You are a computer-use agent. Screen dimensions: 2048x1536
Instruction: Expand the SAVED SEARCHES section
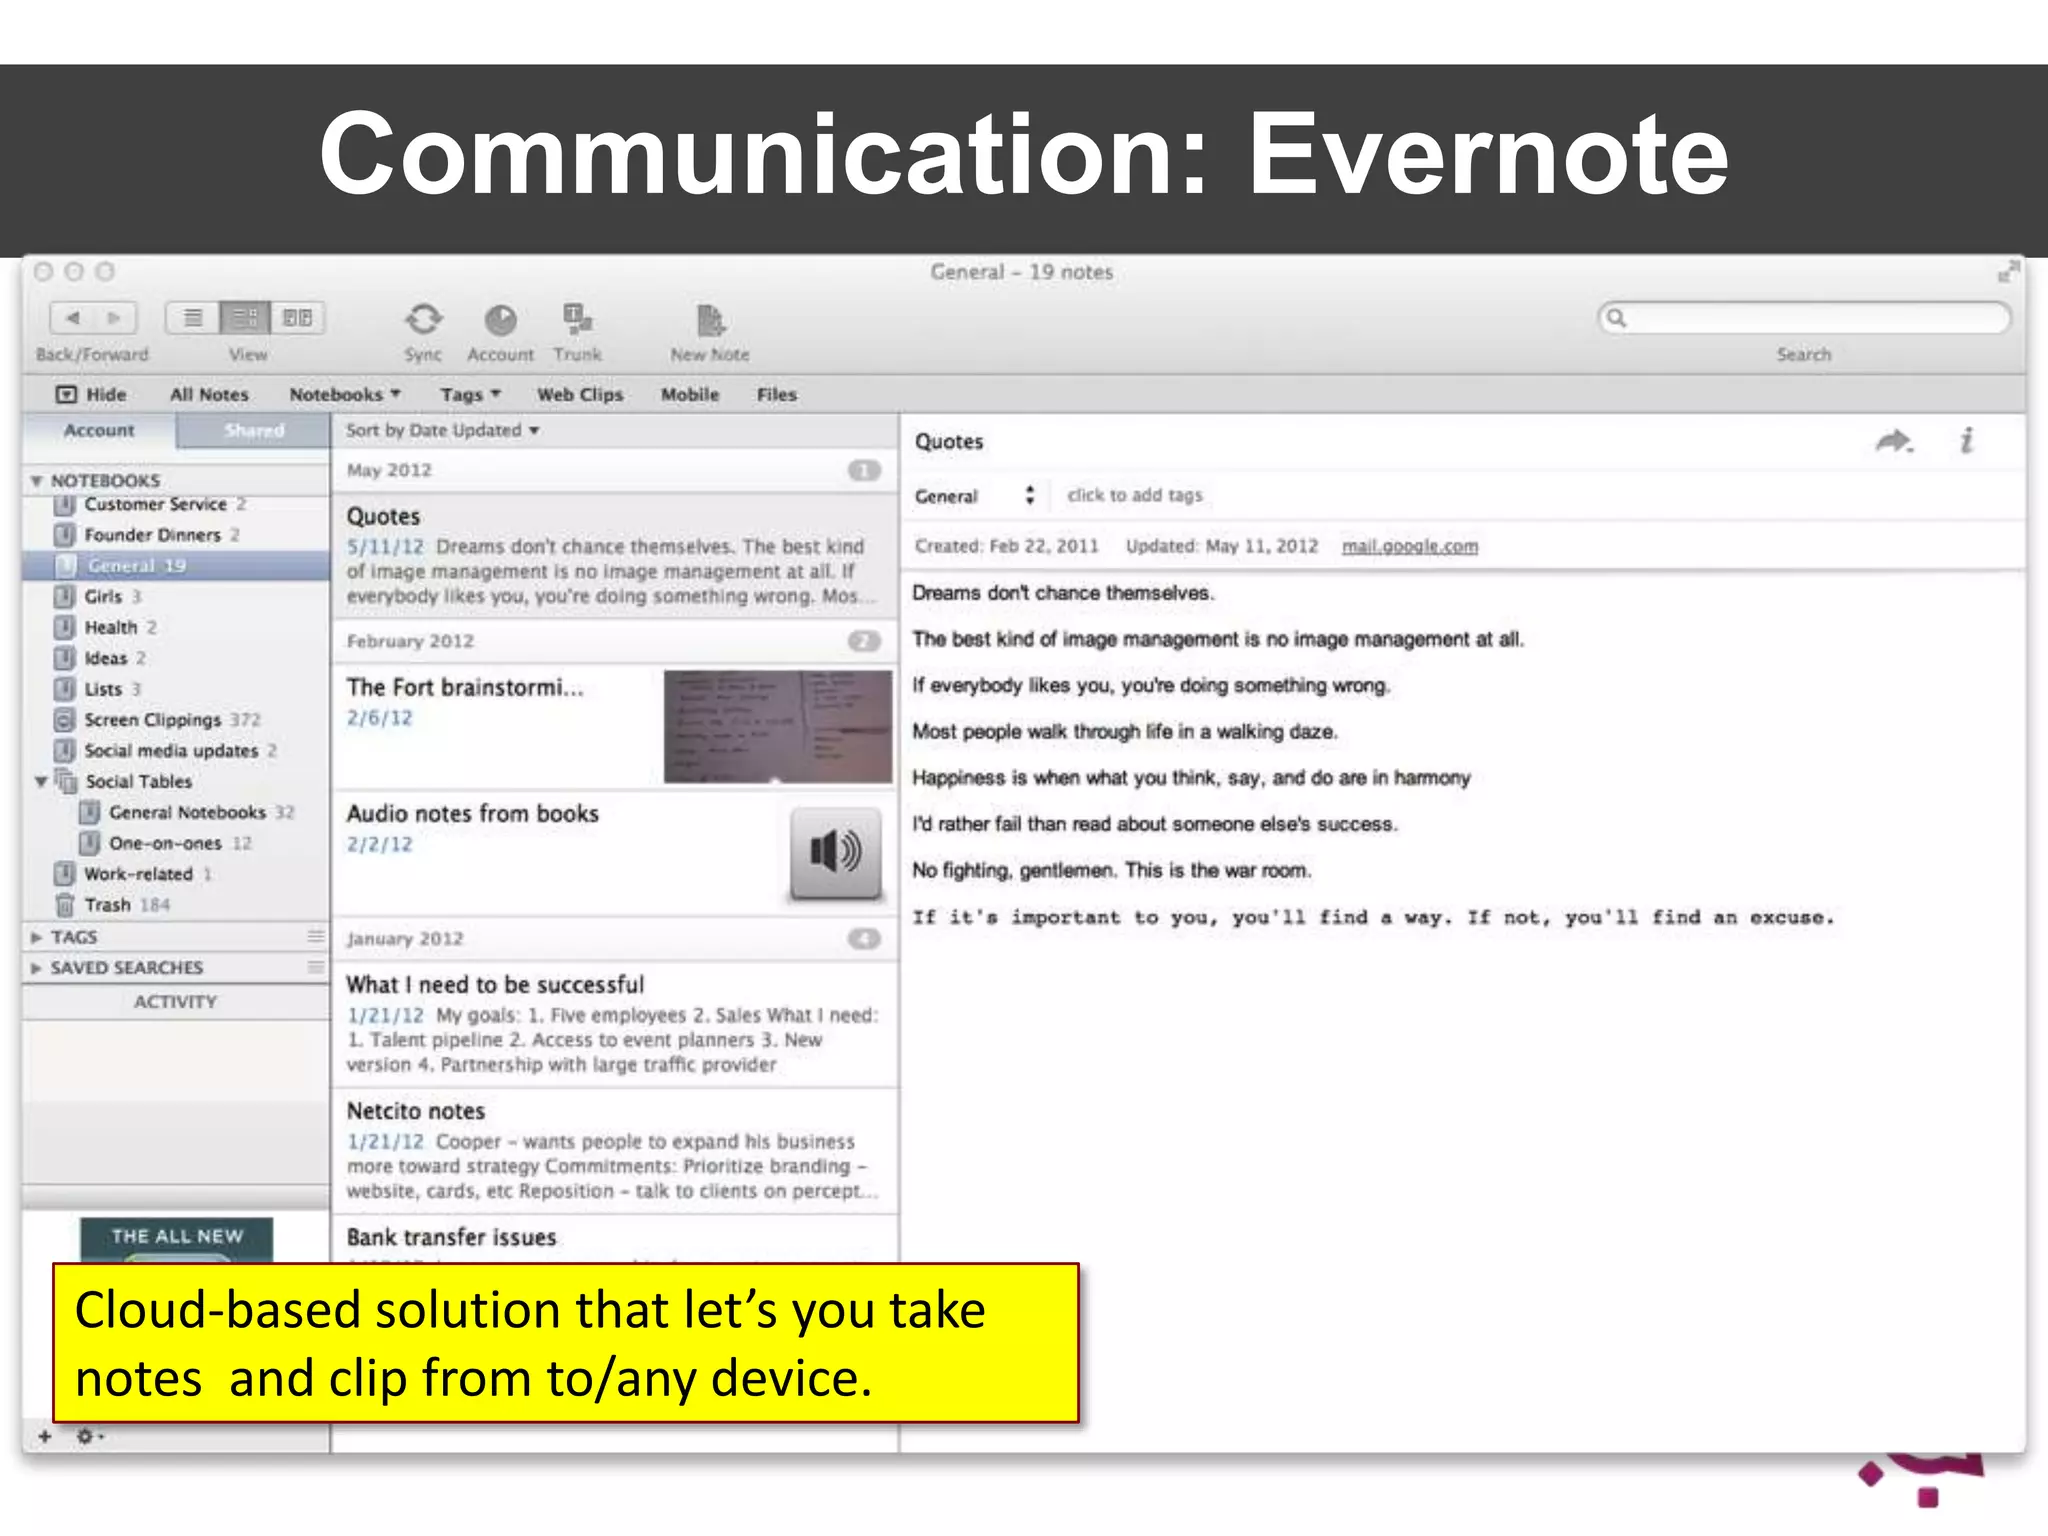[36, 968]
